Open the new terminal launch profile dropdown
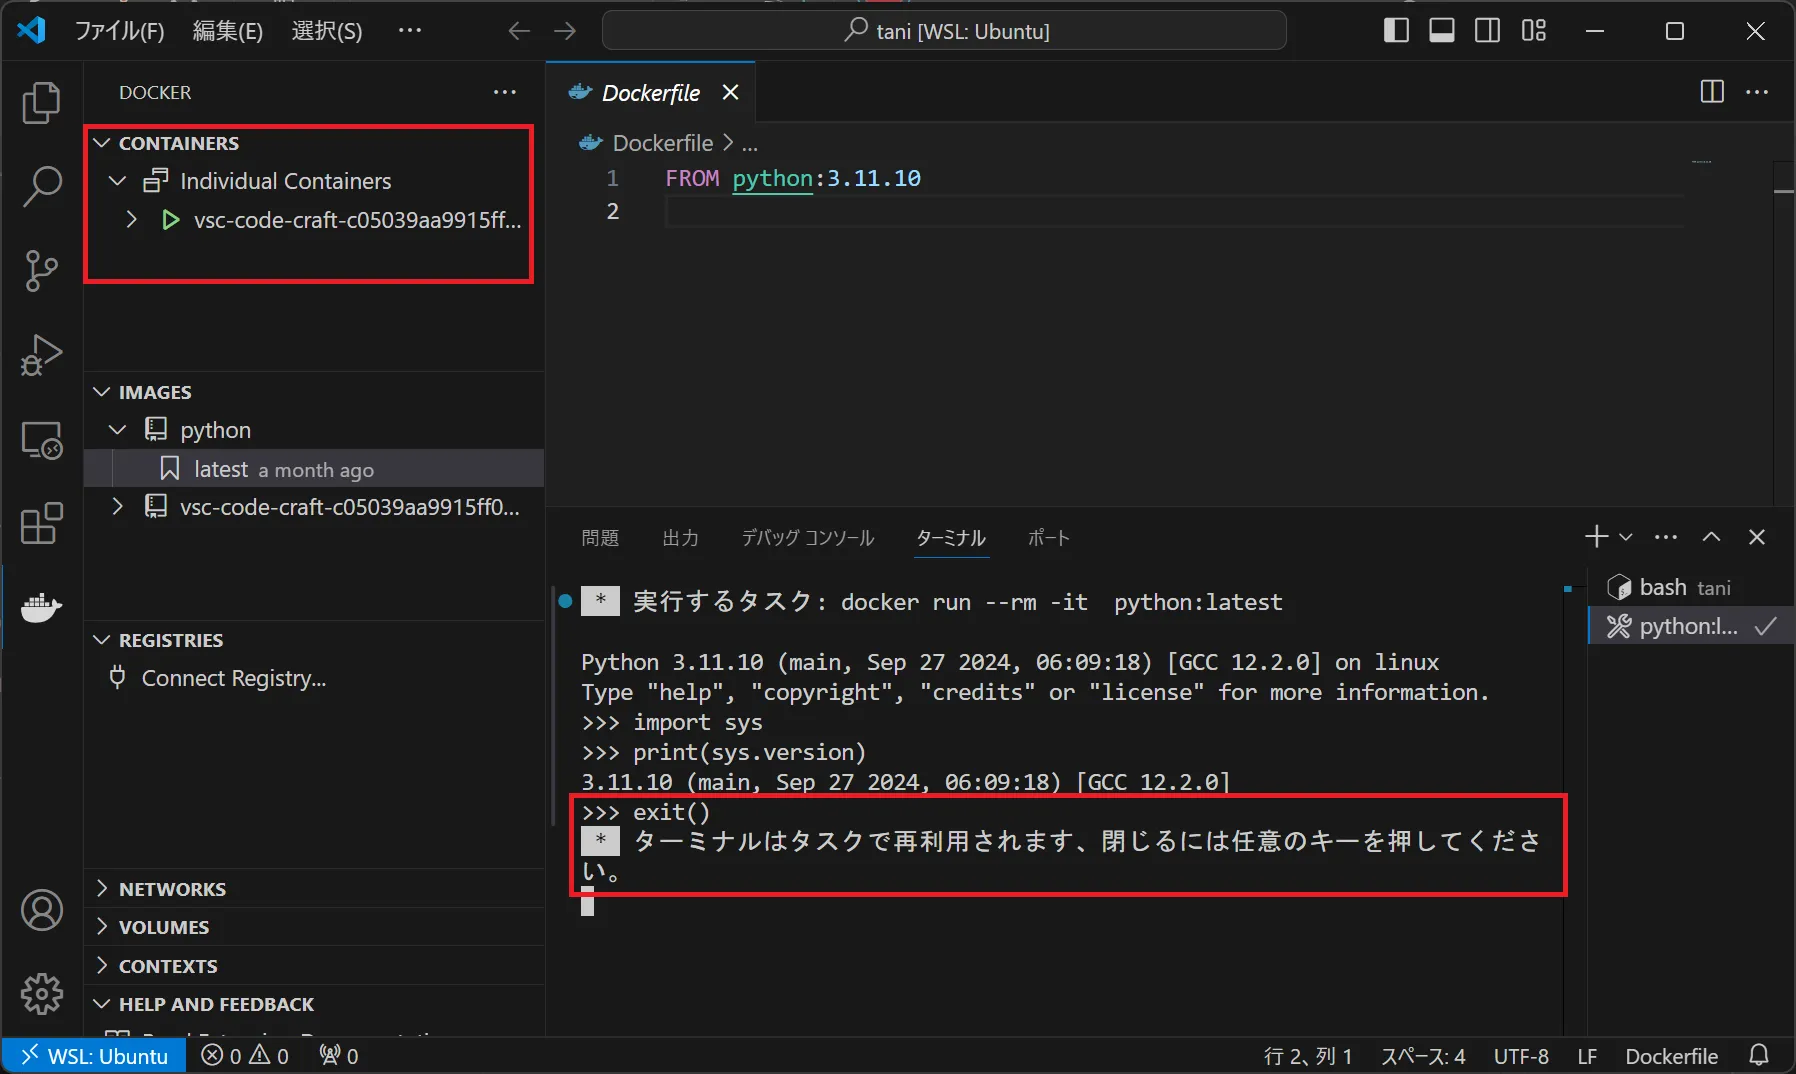The height and width of the screenshot is (1074, 1796). pos(1626,538)
